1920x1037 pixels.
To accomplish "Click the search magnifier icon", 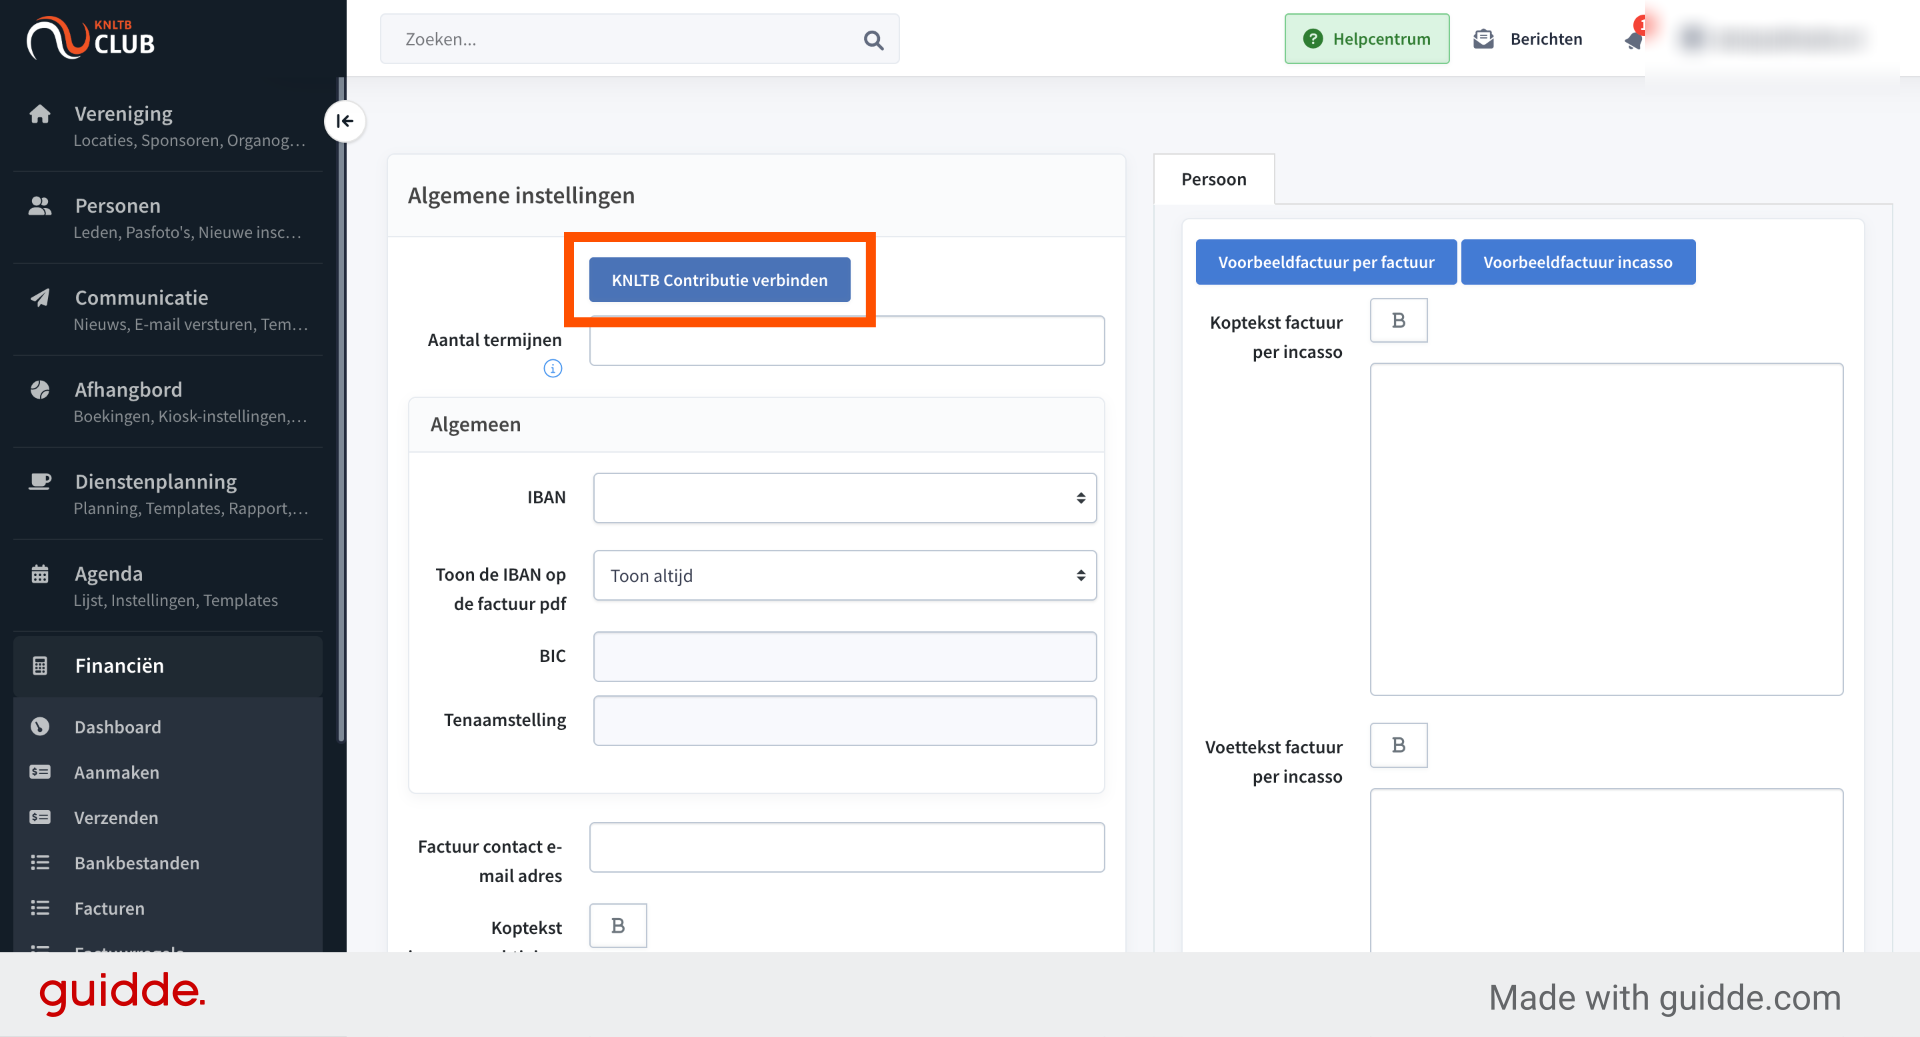I will 873,40.
